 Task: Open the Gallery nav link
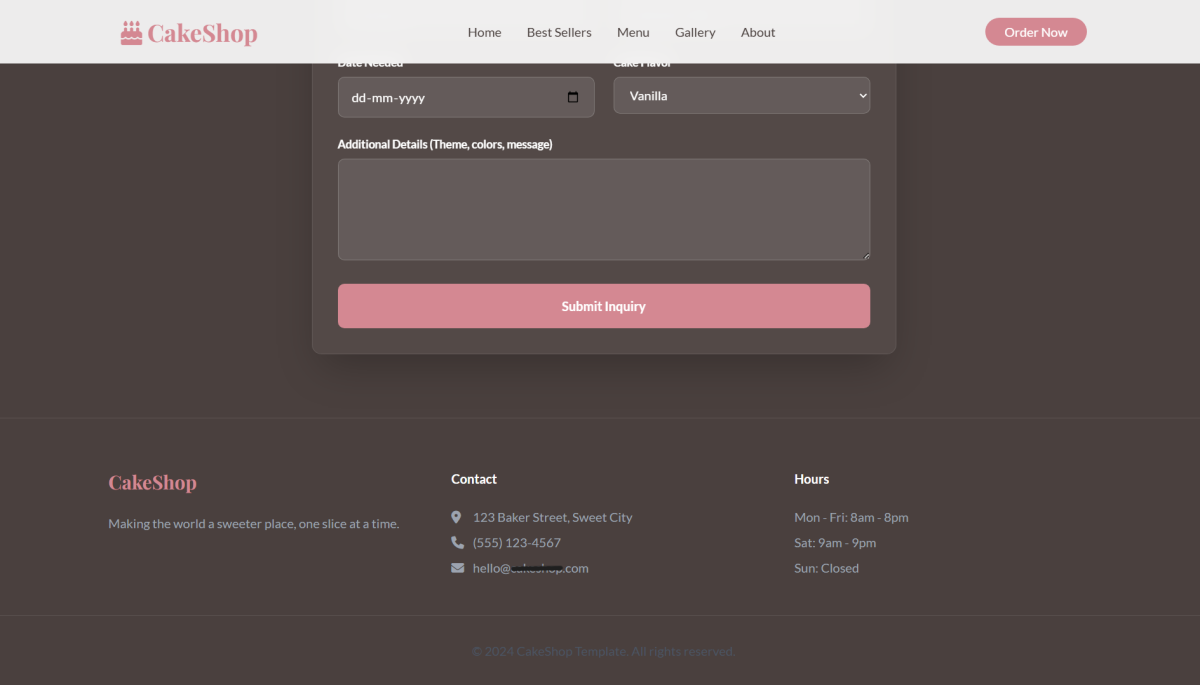pos(695,32)
